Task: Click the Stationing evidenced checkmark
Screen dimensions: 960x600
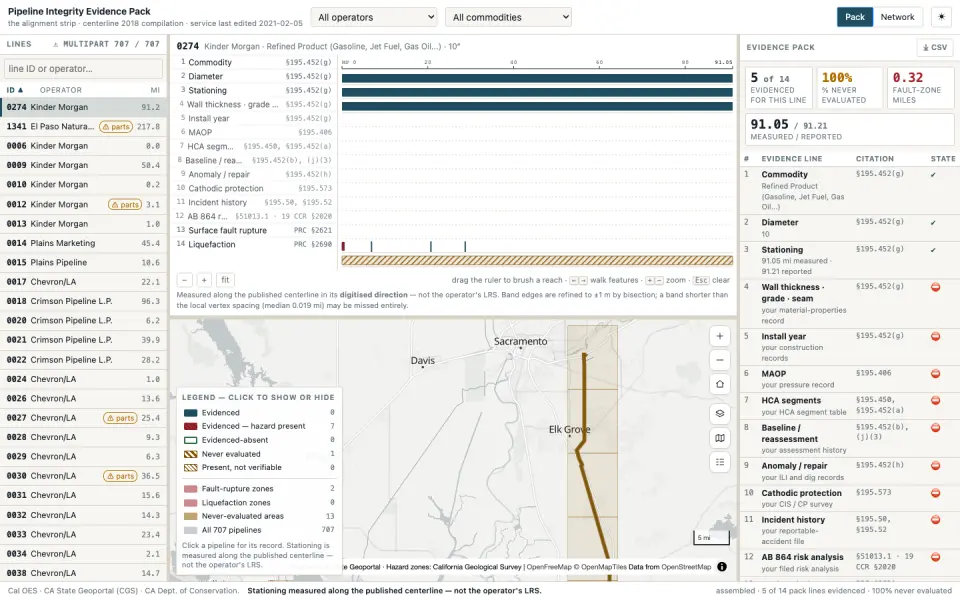Action: pyautogui.click(x=933, y=250)
